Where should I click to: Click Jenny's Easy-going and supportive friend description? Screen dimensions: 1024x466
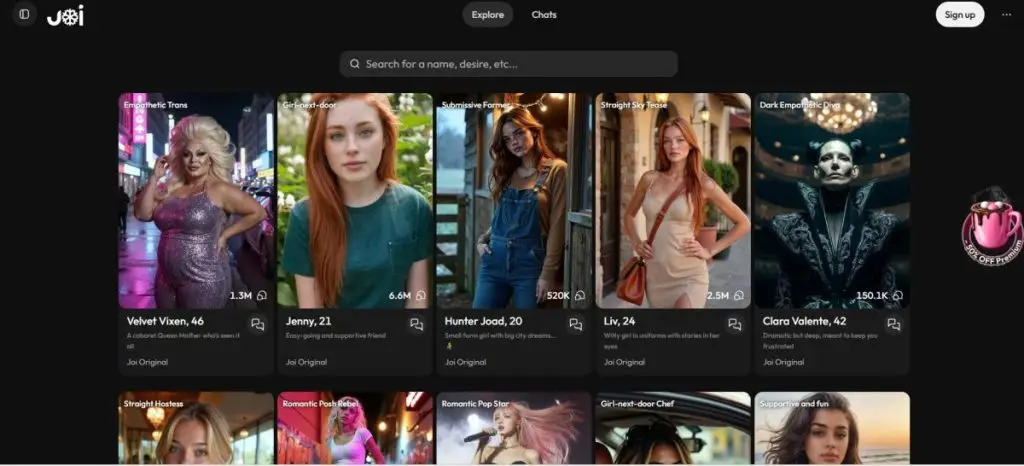(x=336, y=335)
